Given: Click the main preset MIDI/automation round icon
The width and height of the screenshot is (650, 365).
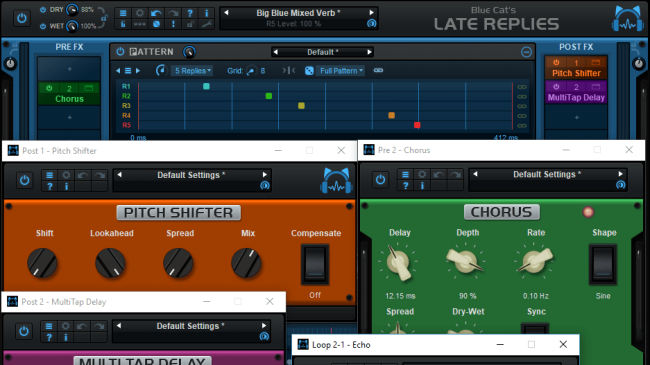Looking at the screenshot, I should tap(371, 24).
